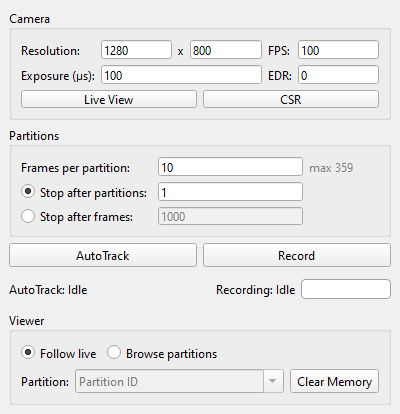400x414 pixels.
Task: Click the FPS input field
Action: click(x=338, y=50)
